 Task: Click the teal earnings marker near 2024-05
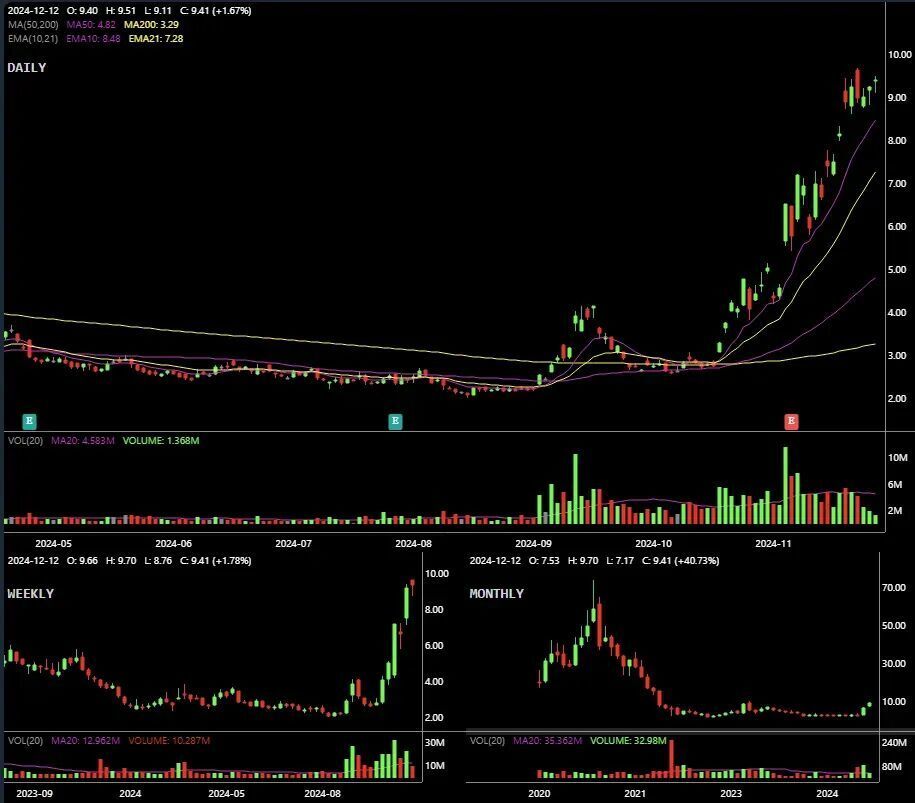29,421
